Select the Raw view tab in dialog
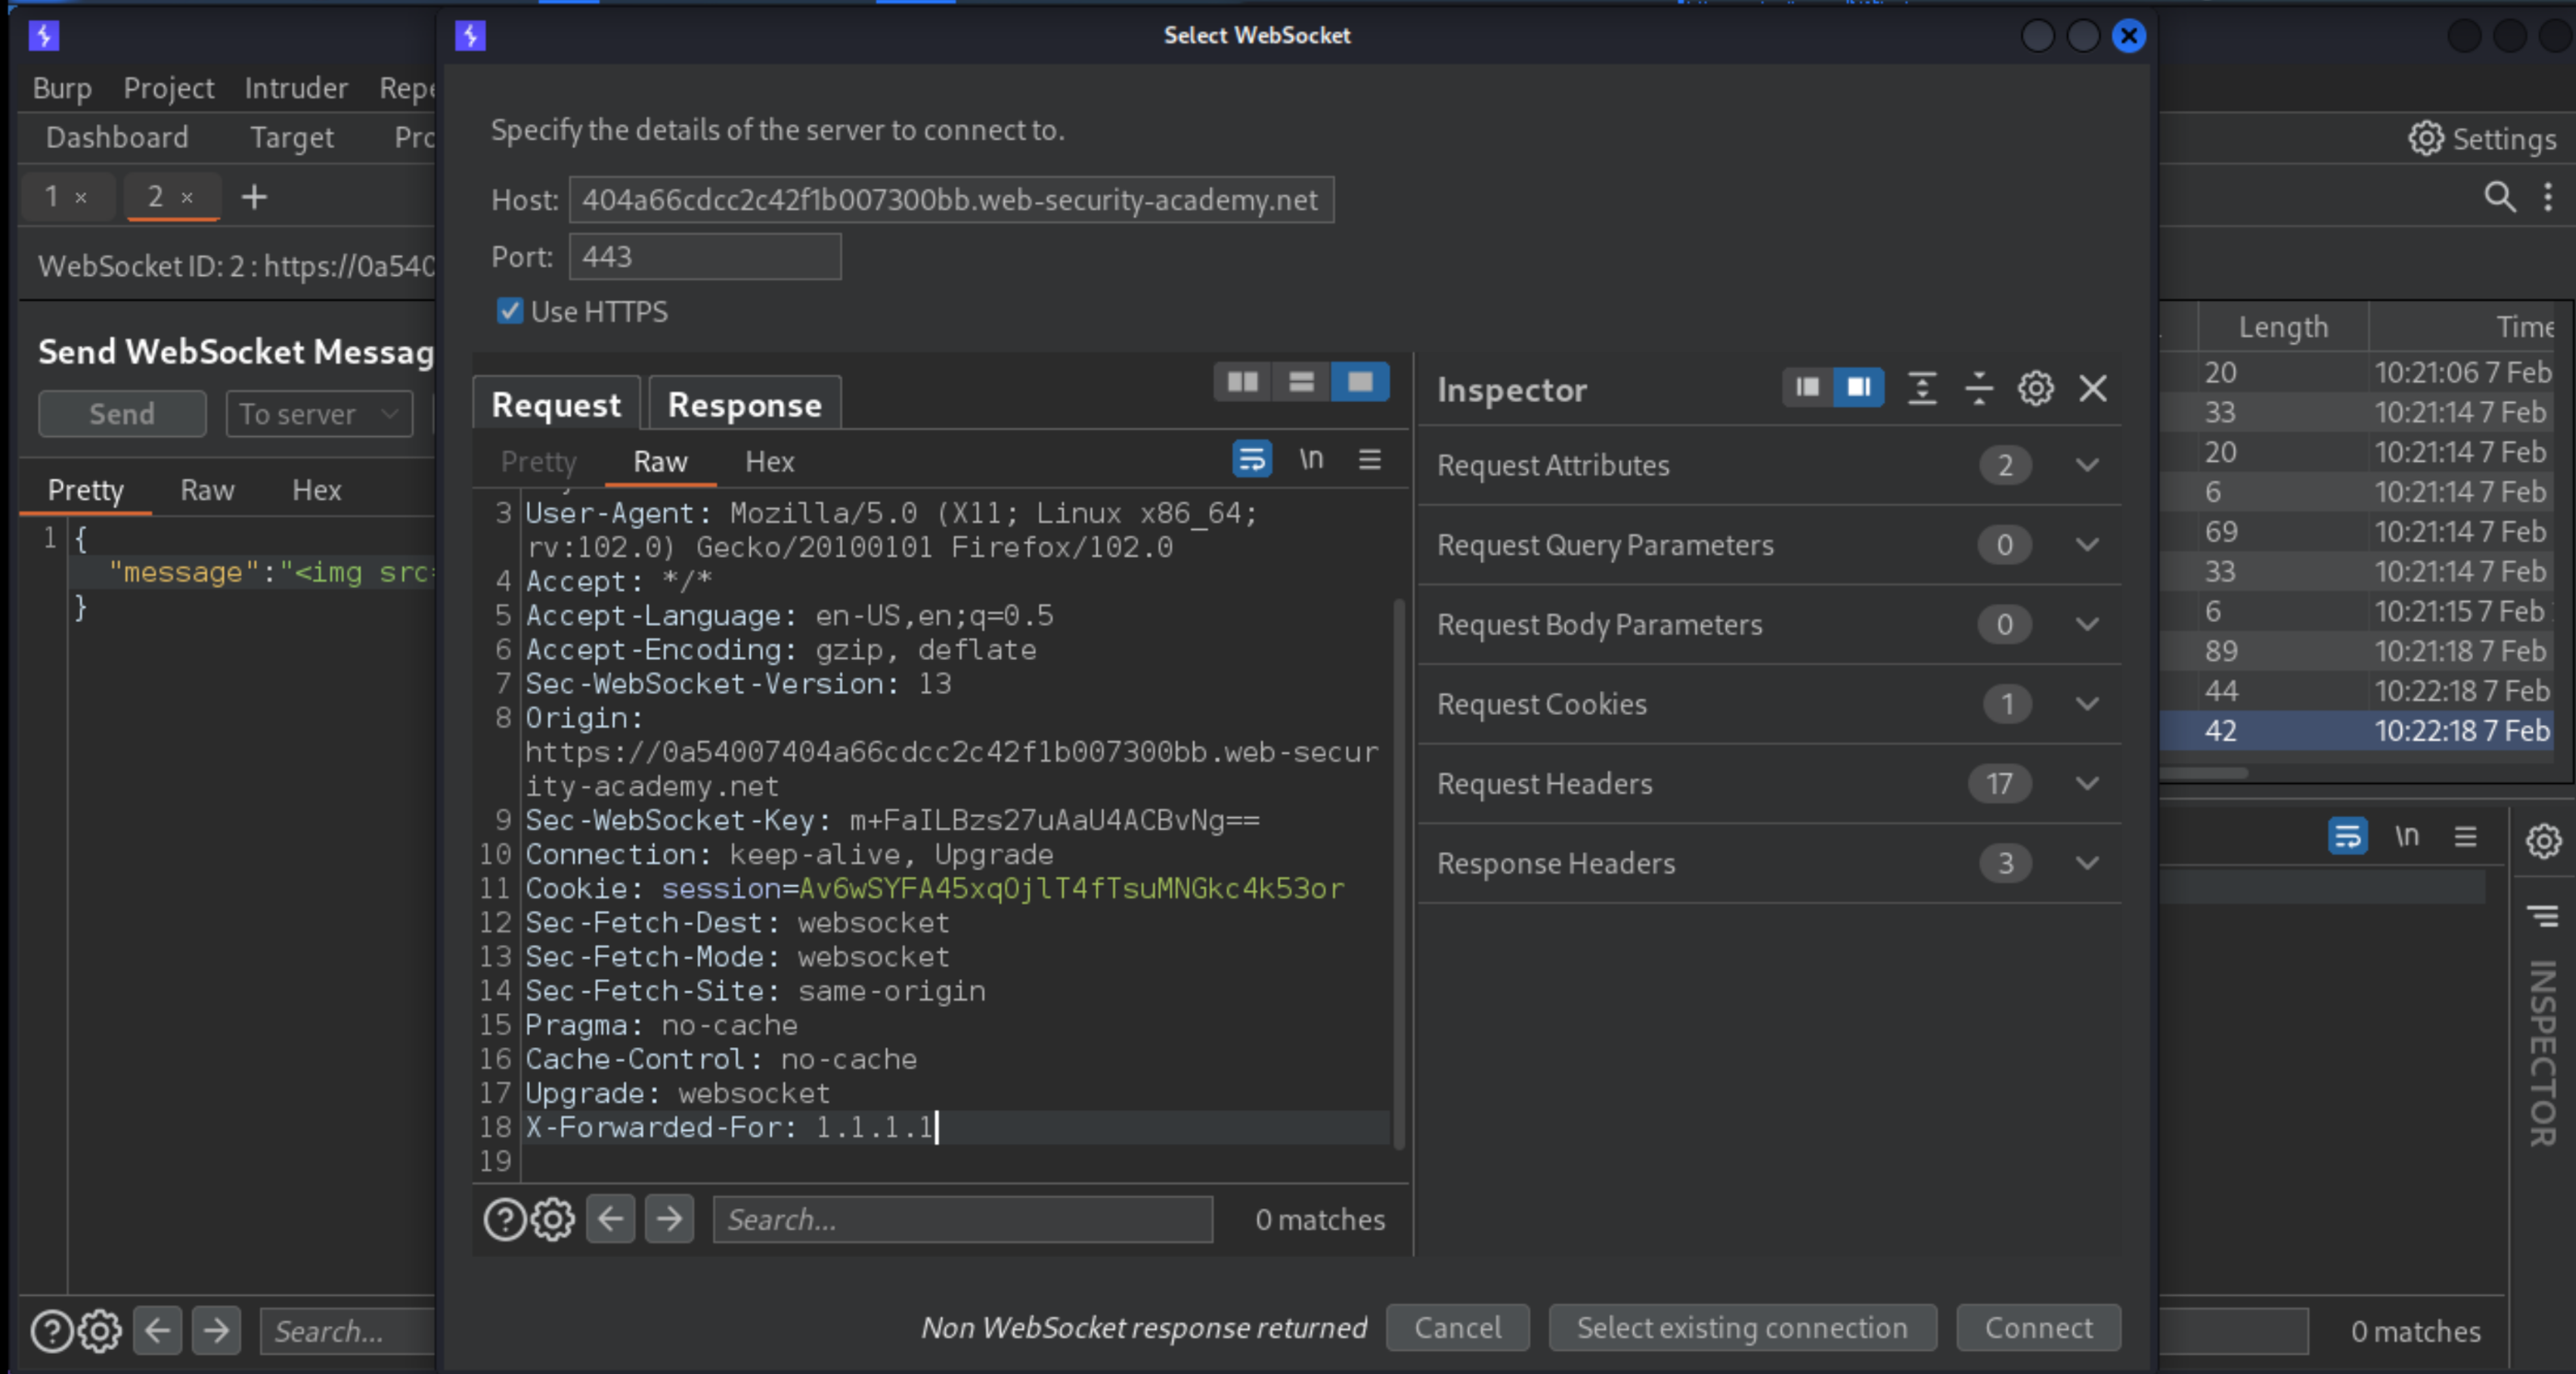Viewport: 2576px width, 1374px height. pyautogui.click(x=660, y=461)
